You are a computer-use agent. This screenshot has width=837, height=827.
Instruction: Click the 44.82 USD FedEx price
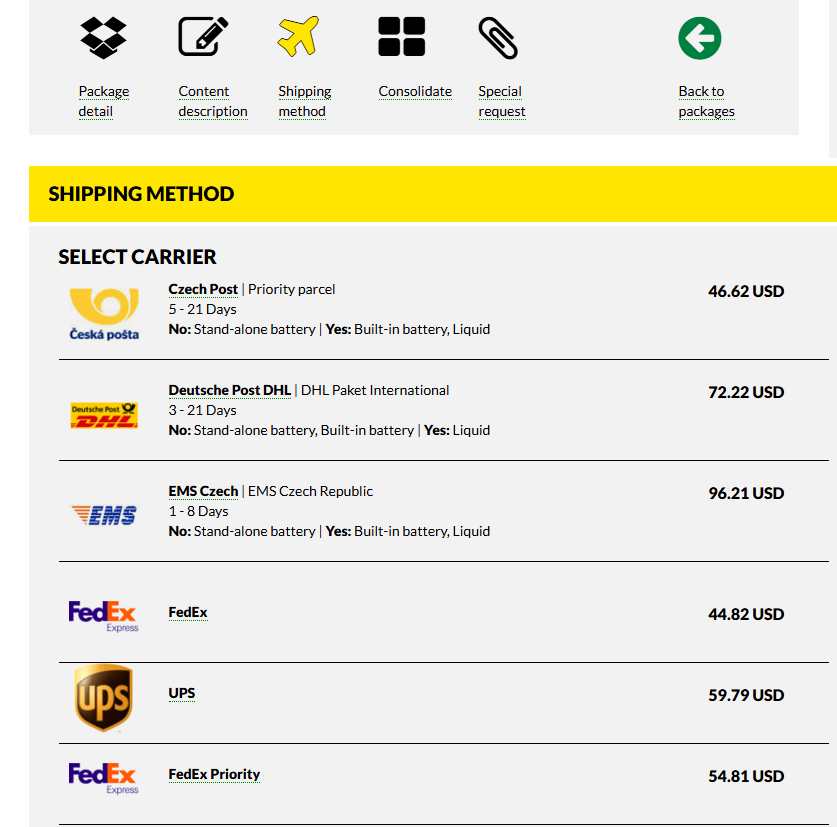pos(746,614)
